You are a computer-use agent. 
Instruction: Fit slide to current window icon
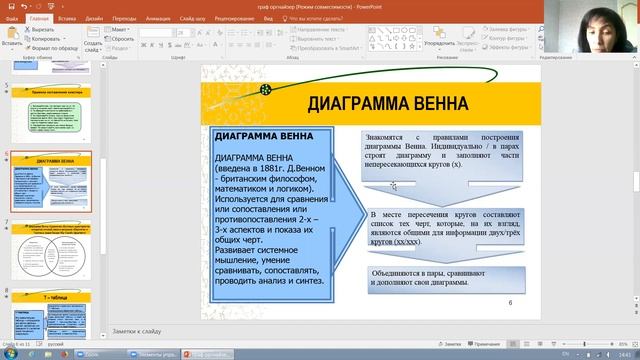635,344
